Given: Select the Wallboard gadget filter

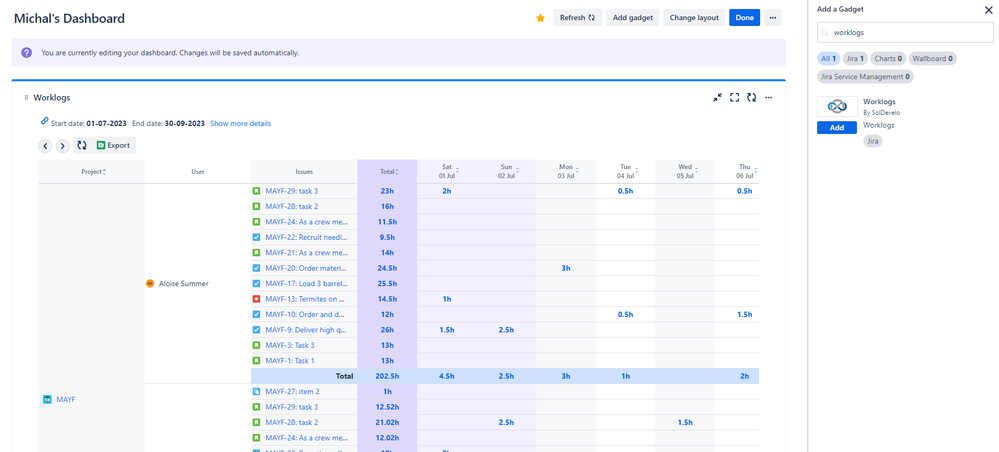Looking at the screenshot, I should pos(932,59).
